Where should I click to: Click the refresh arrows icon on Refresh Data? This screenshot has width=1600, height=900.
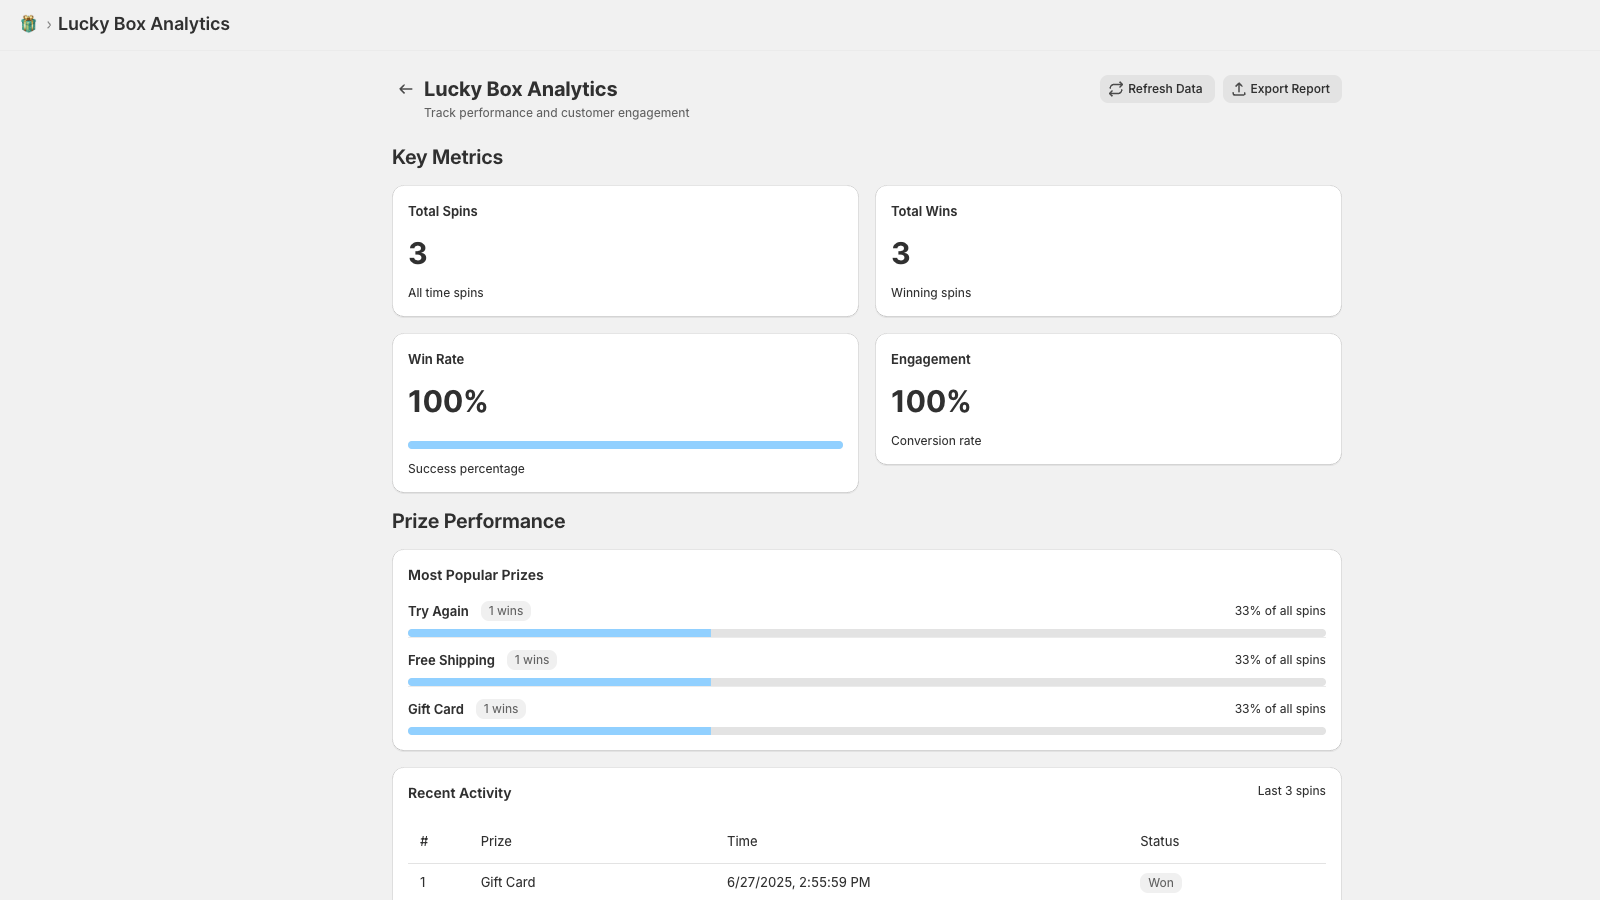tap(1115, 89)
